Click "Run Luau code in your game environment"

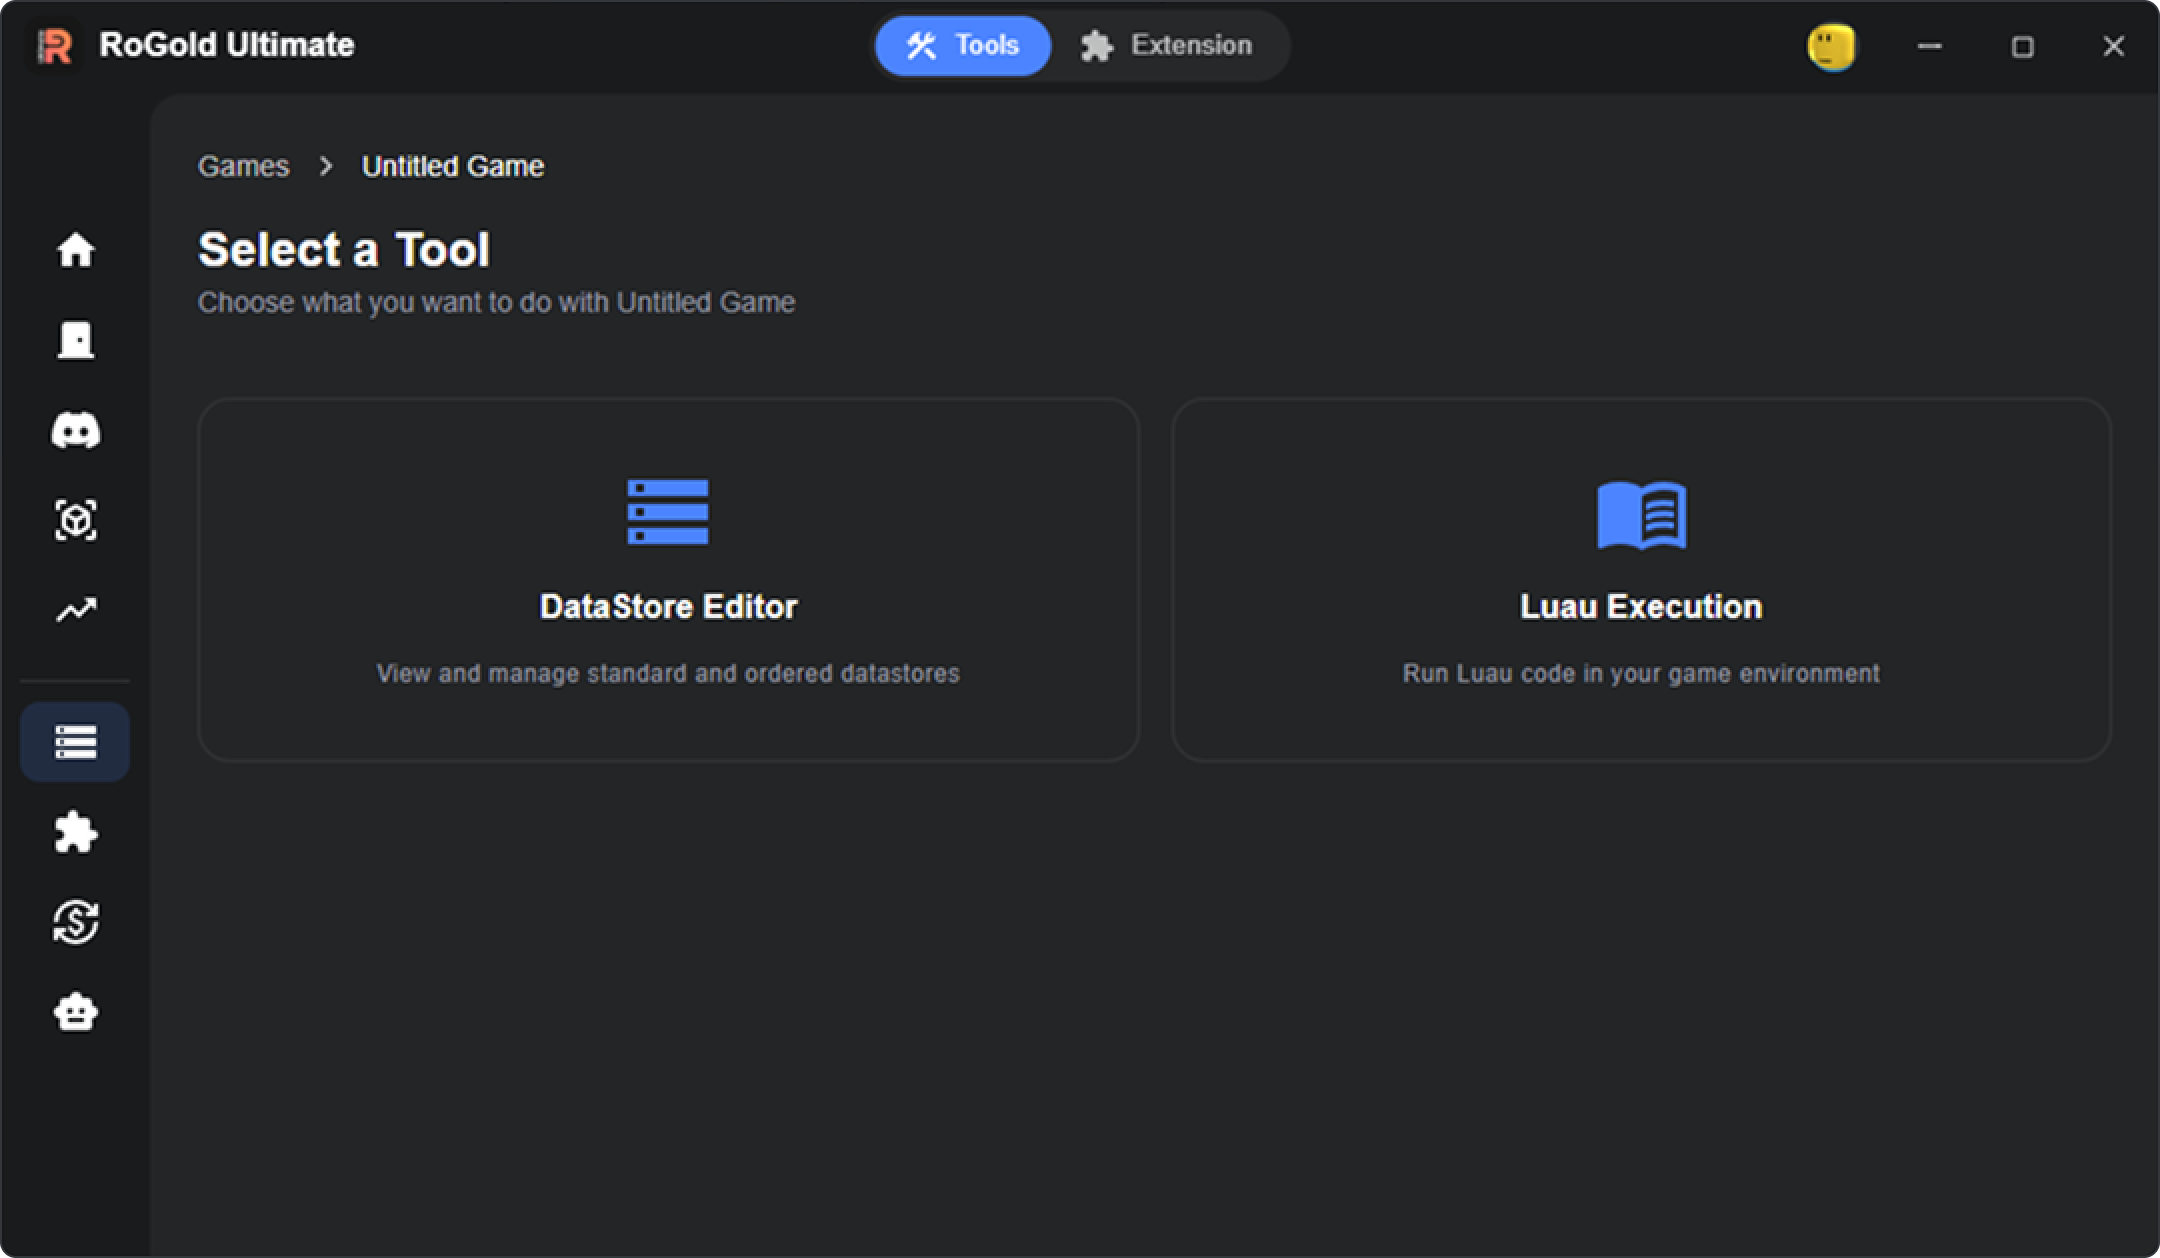pyautogui.click(x=1641, y=673)
